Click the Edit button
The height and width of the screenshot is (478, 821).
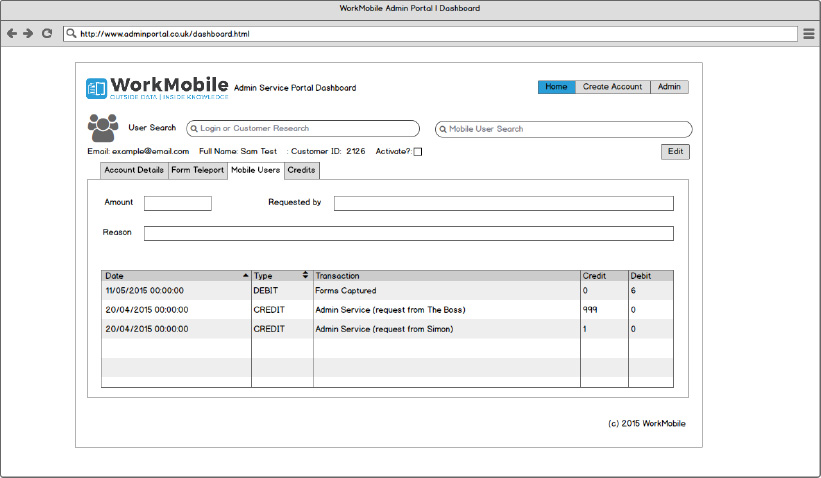675,151
